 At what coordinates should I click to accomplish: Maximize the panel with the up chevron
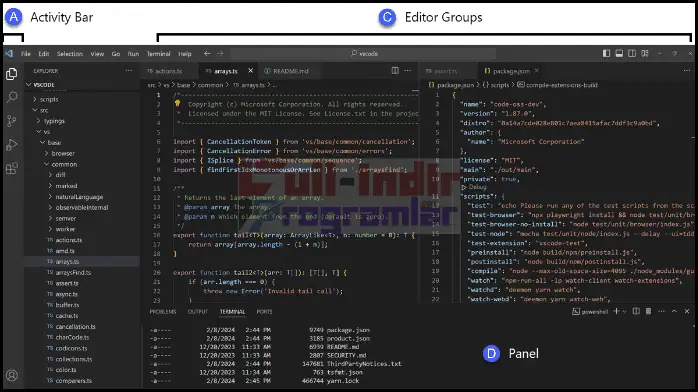pos(674,311)
